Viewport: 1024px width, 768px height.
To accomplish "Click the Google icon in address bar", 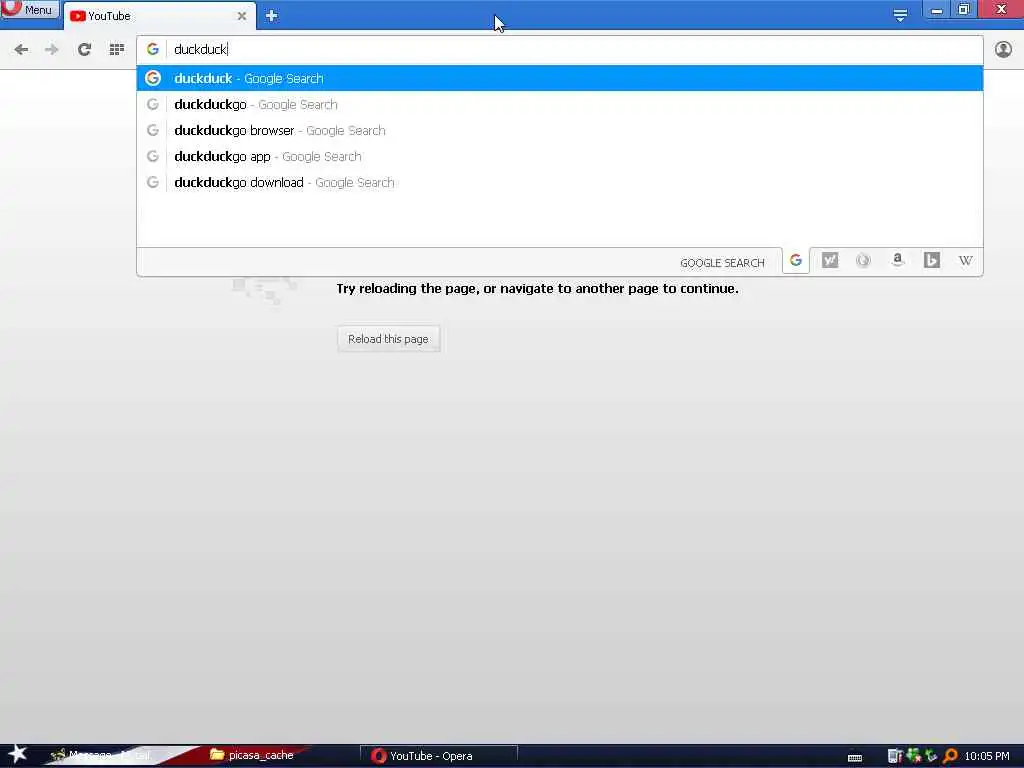I will (153, 49).
